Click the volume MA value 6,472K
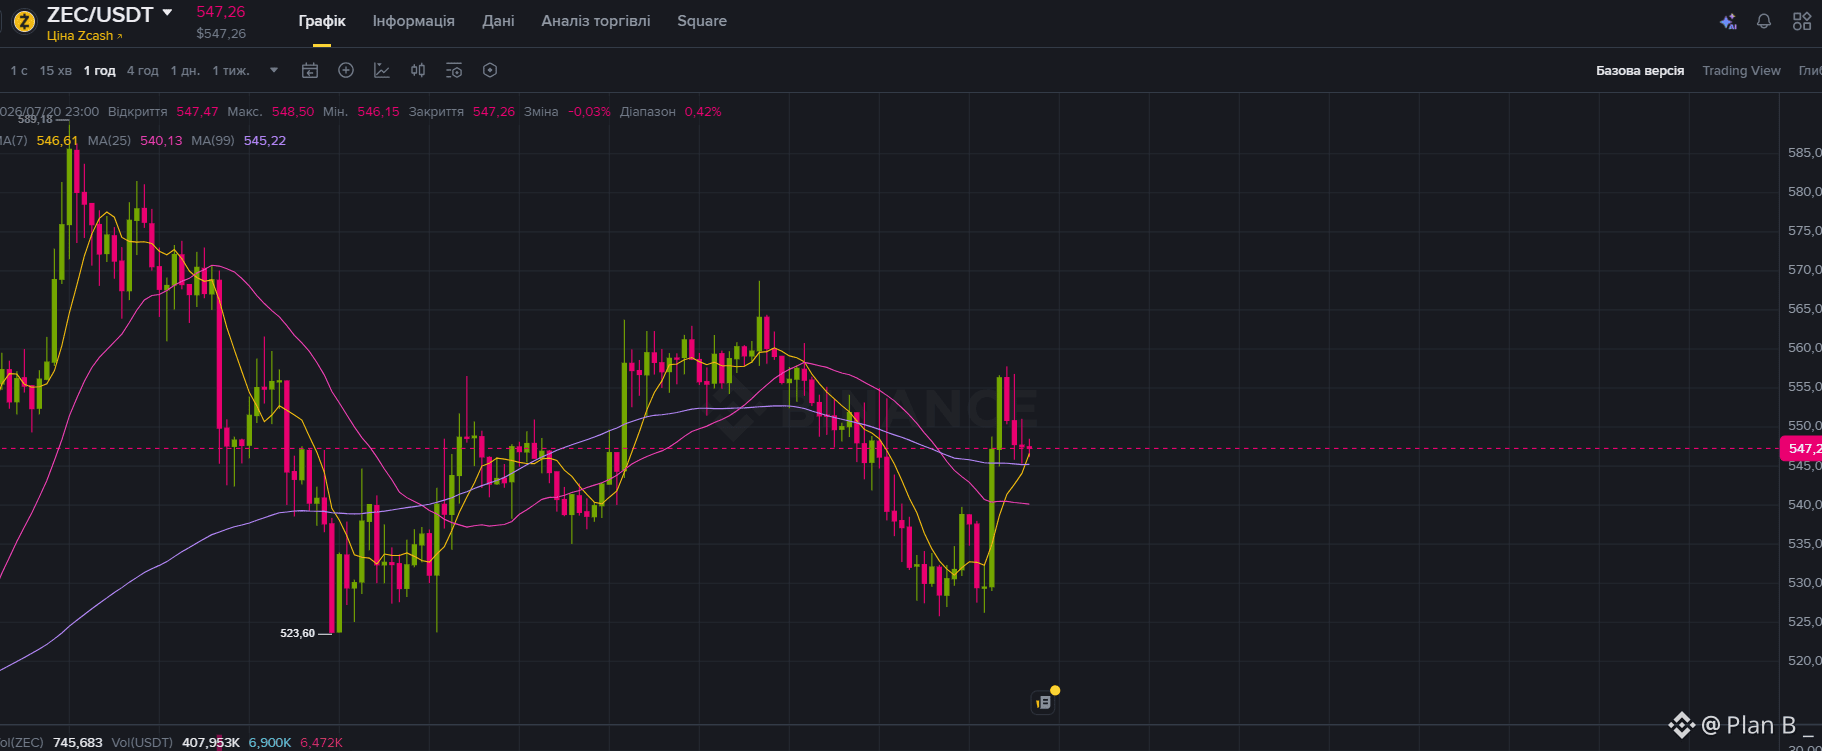The image size is (1822, 751). click(321, 743)
